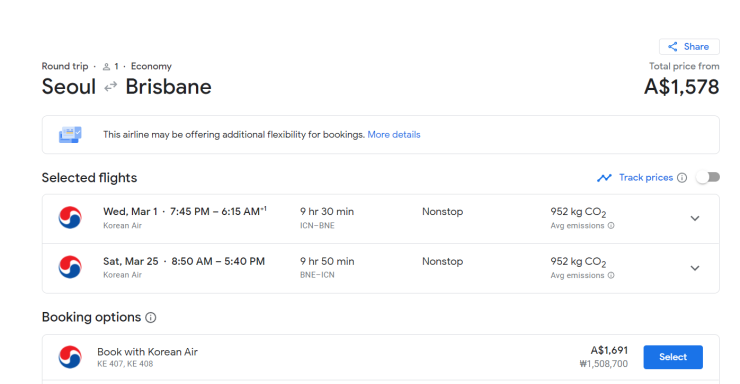Click Avg emissions info icon on BNE–ICN flight
The image size is (740, 384).
click(611, 275)
